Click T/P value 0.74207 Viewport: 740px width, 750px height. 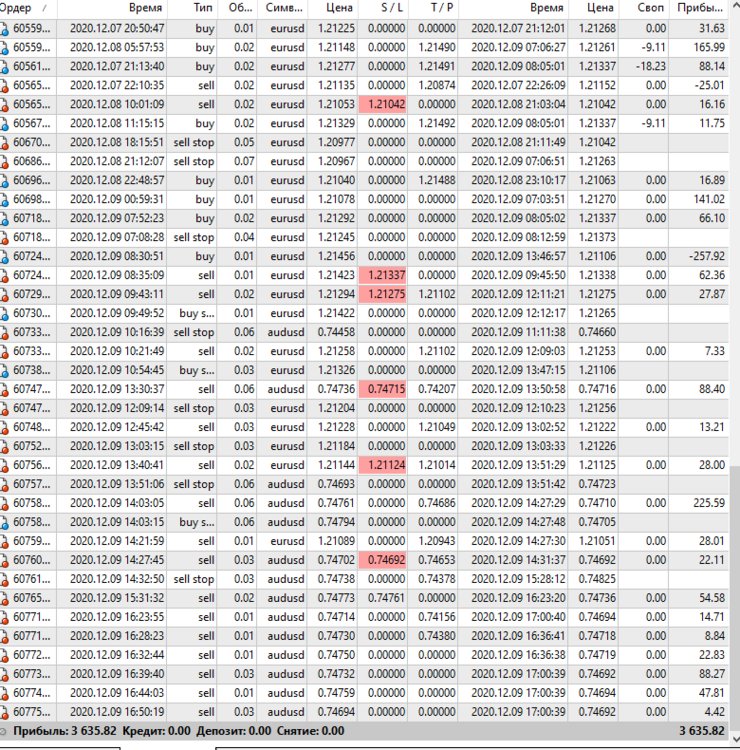(x=437, y=389)
